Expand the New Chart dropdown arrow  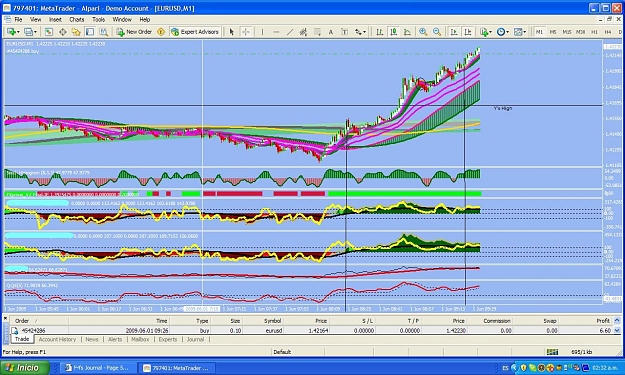pos(18,32)
